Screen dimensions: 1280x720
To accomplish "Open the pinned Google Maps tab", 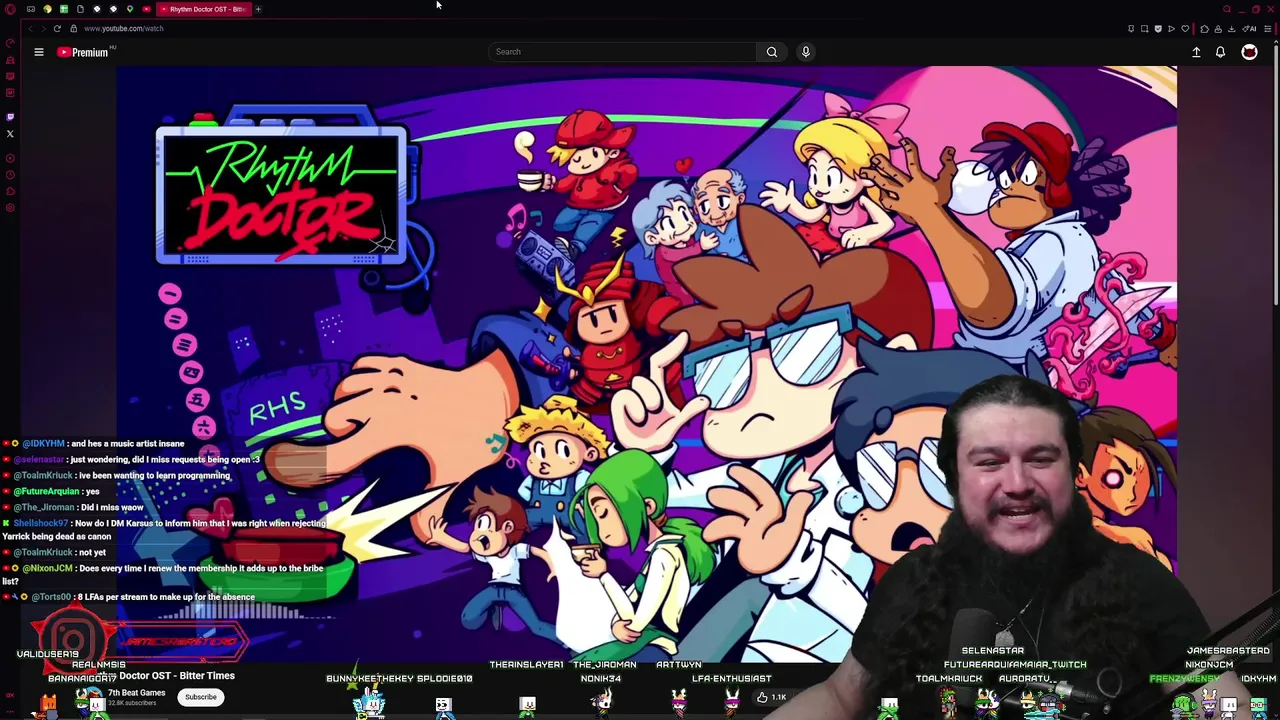I will pos(130,9).
